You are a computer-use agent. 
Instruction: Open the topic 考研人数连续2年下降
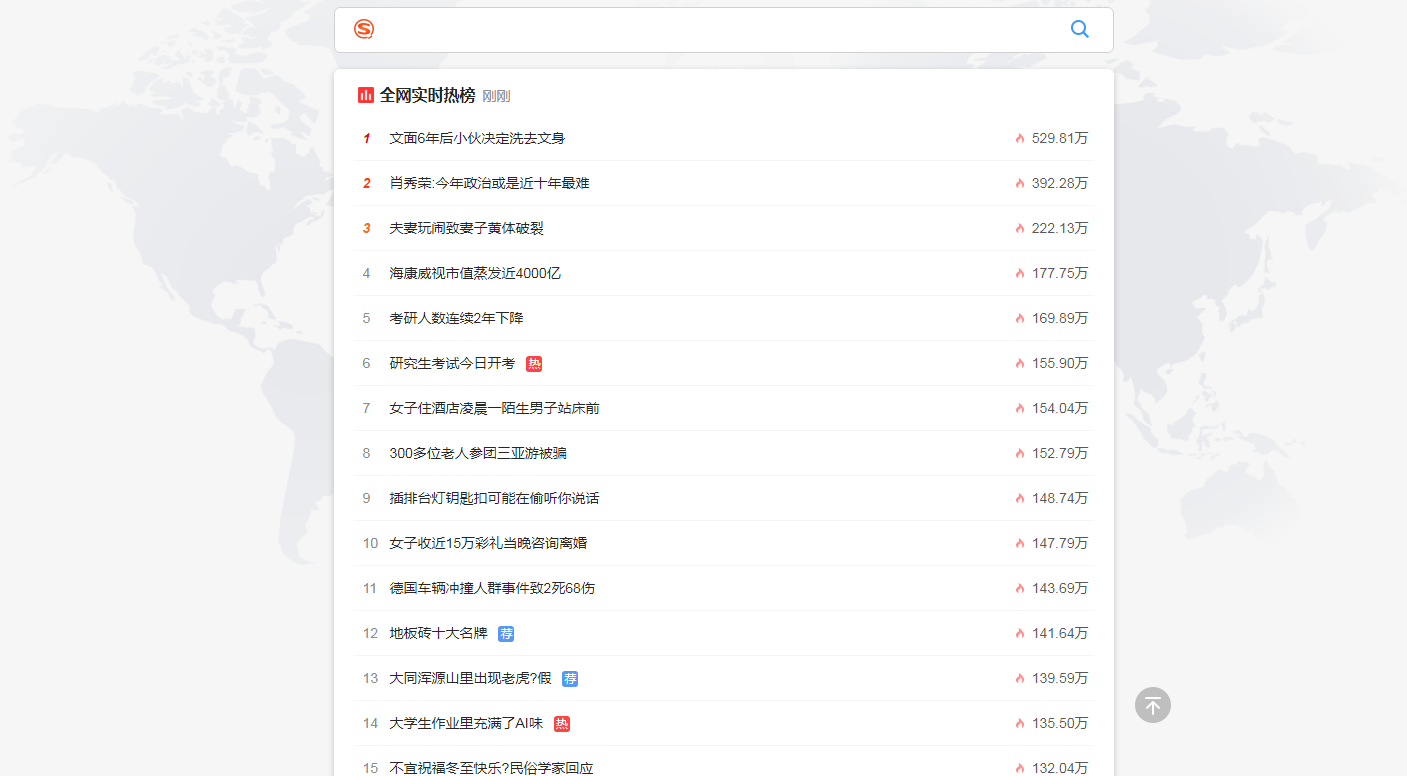(x=457, y=318)
